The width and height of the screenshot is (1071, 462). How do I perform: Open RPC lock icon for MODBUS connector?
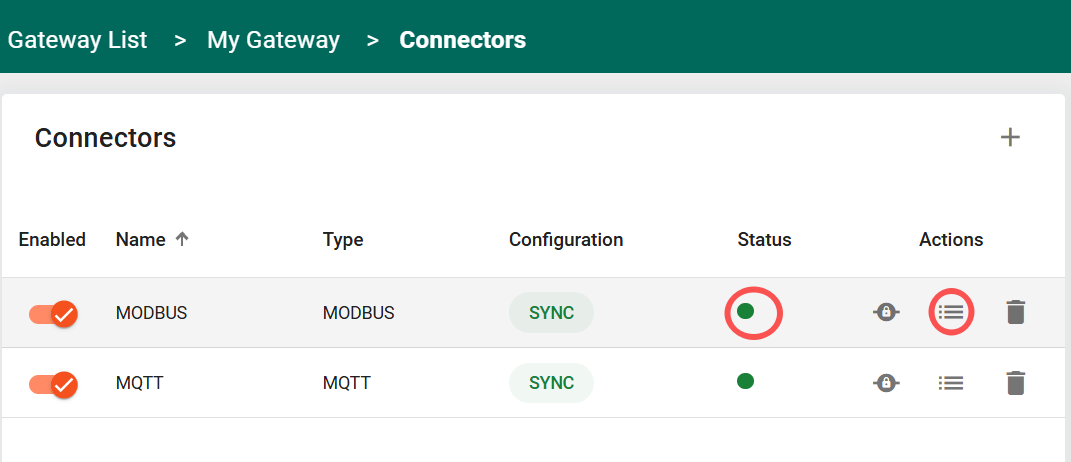(885, 312)
